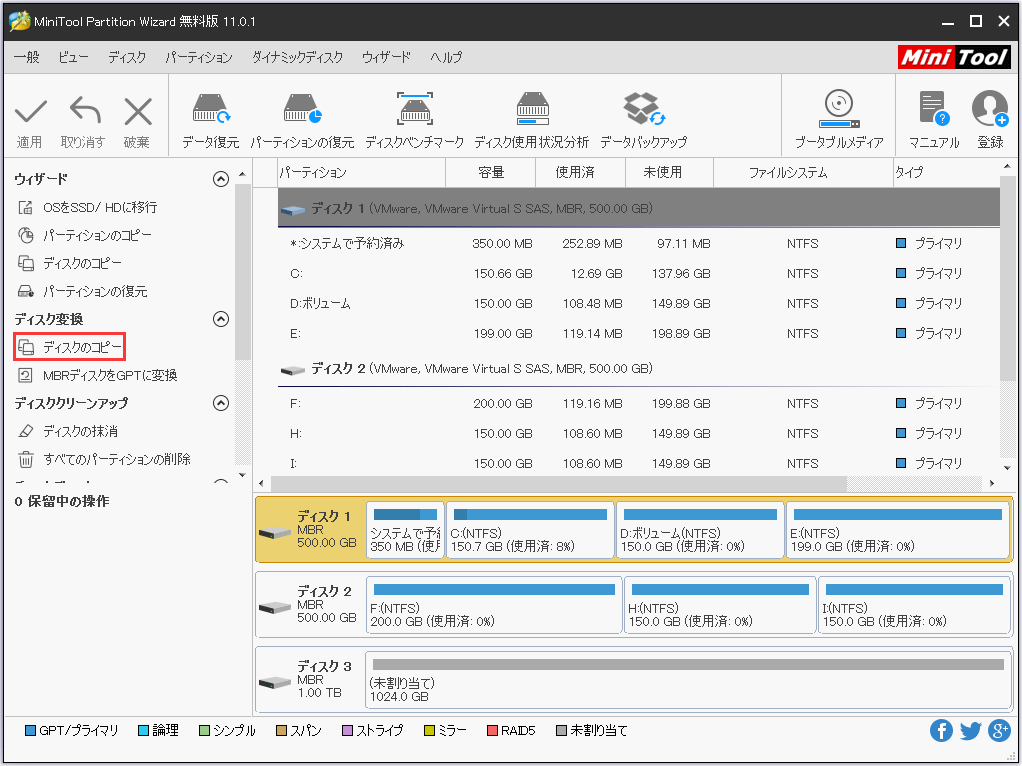This screenshot has height=766, width=1022.
Task: Select すべてのパーティションの削除
Action: click(104, 460)
